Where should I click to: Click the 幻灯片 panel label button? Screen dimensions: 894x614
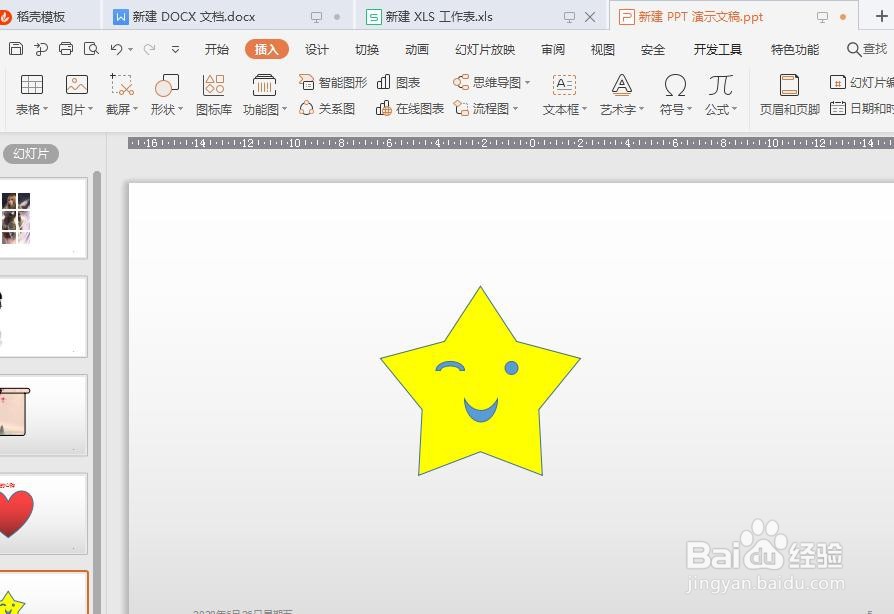point(31,153)
